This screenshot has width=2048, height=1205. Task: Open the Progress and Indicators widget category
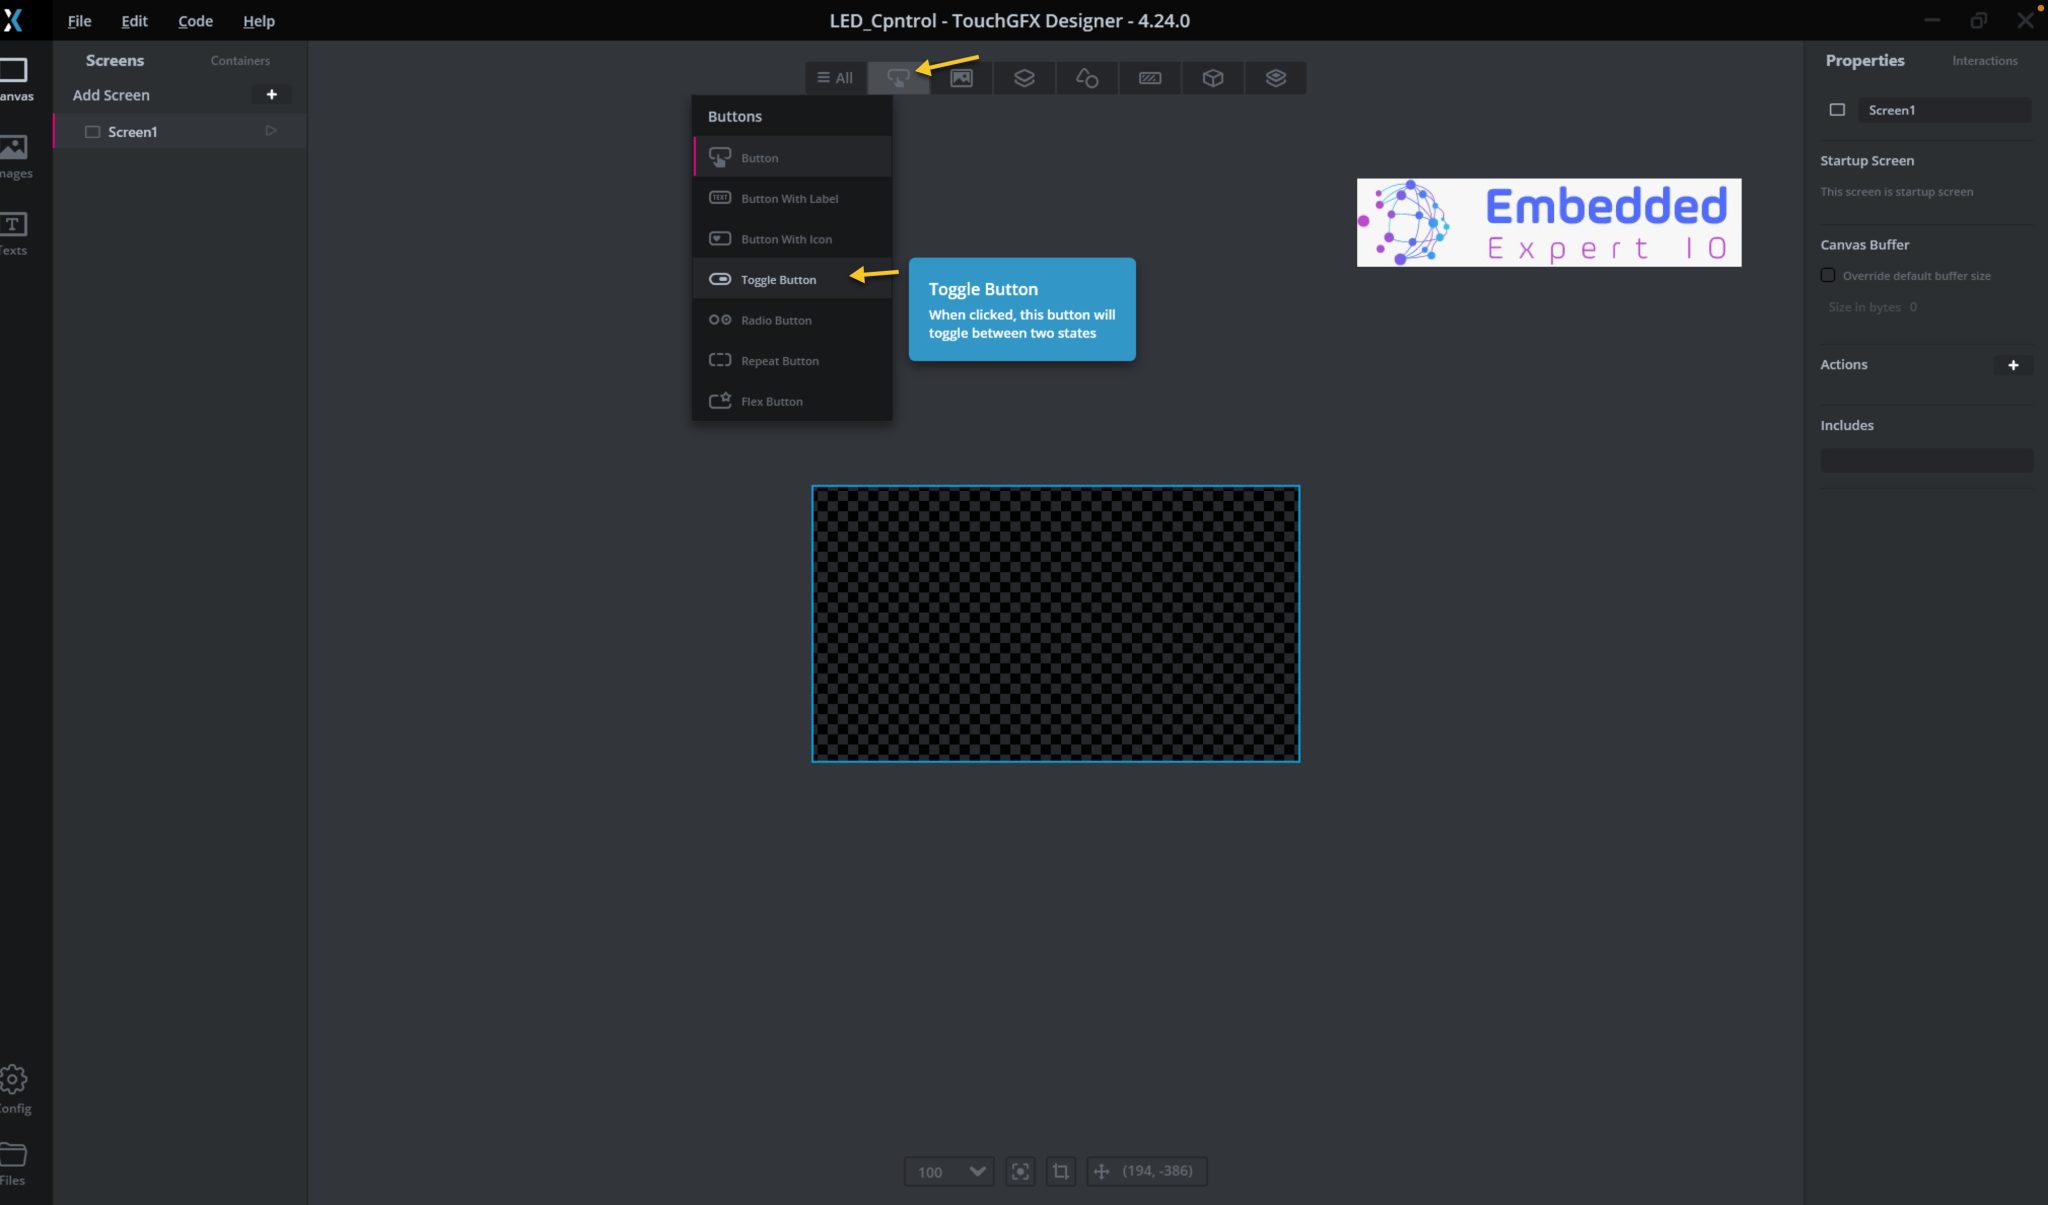pyautogui.click(x=1149, y=78)
